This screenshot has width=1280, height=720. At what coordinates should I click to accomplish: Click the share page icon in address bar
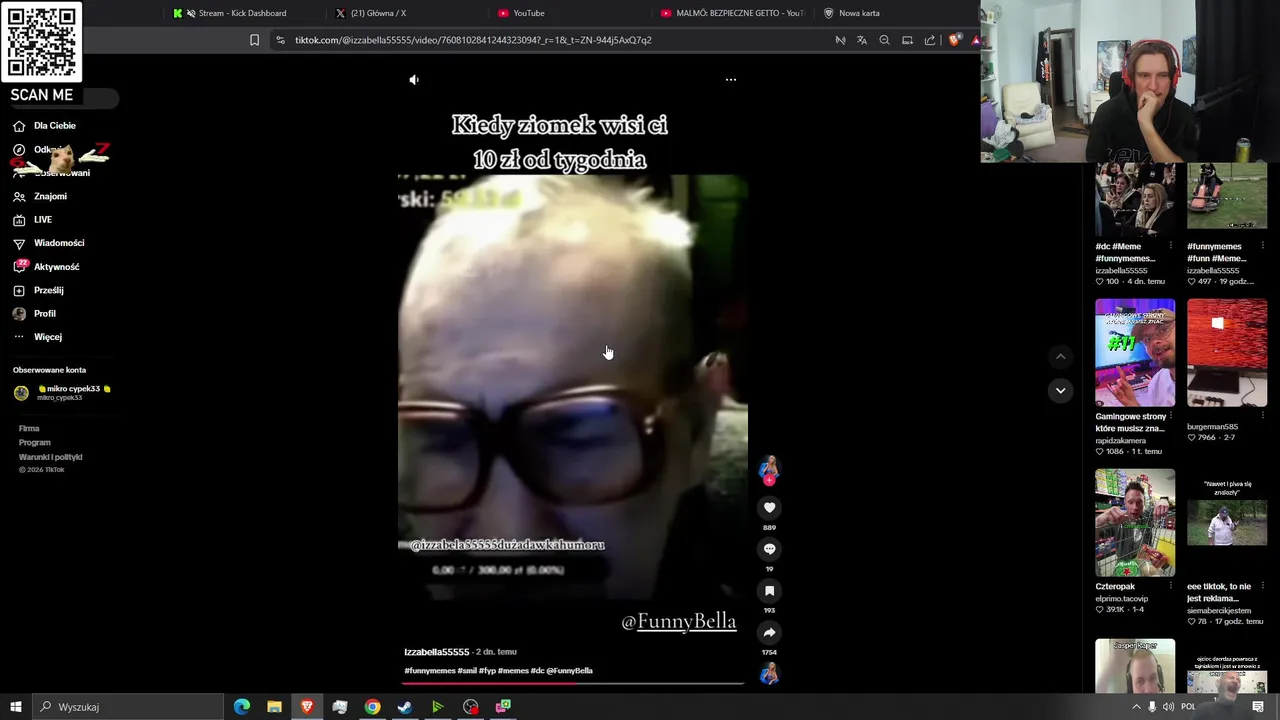click(930, 40)
